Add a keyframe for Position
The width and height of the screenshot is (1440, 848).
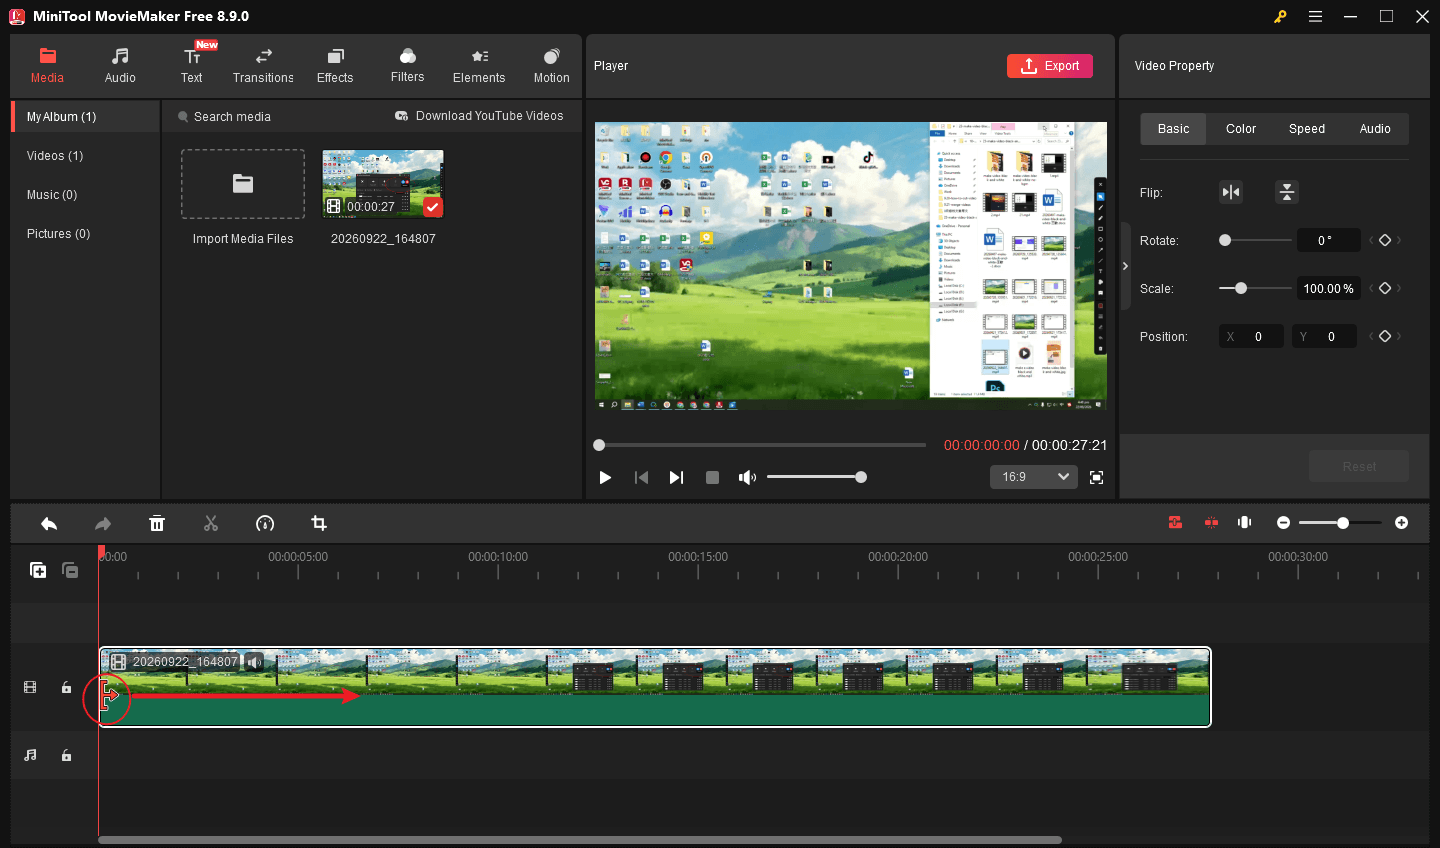[x=1385, y=336]
